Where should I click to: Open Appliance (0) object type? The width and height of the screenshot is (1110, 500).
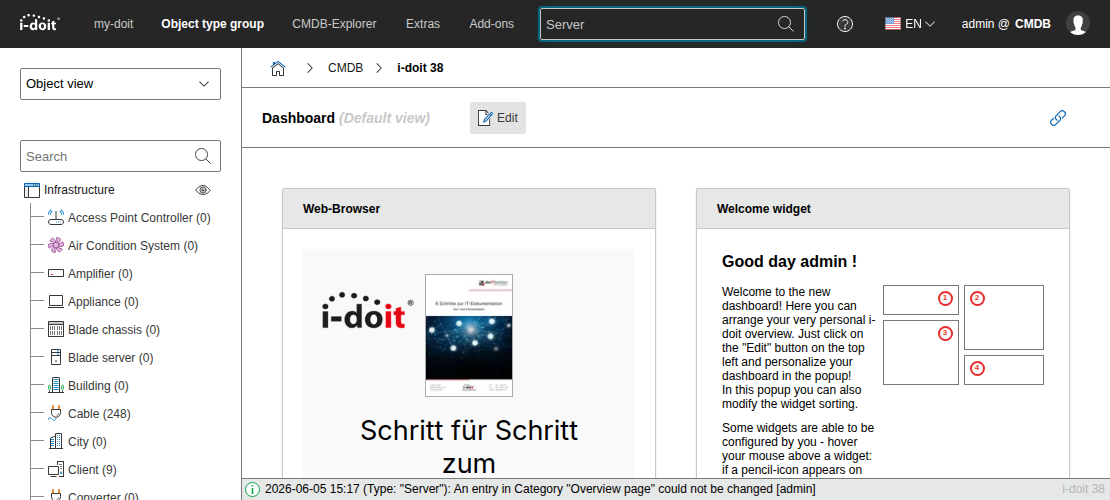[x=103, y=302]
